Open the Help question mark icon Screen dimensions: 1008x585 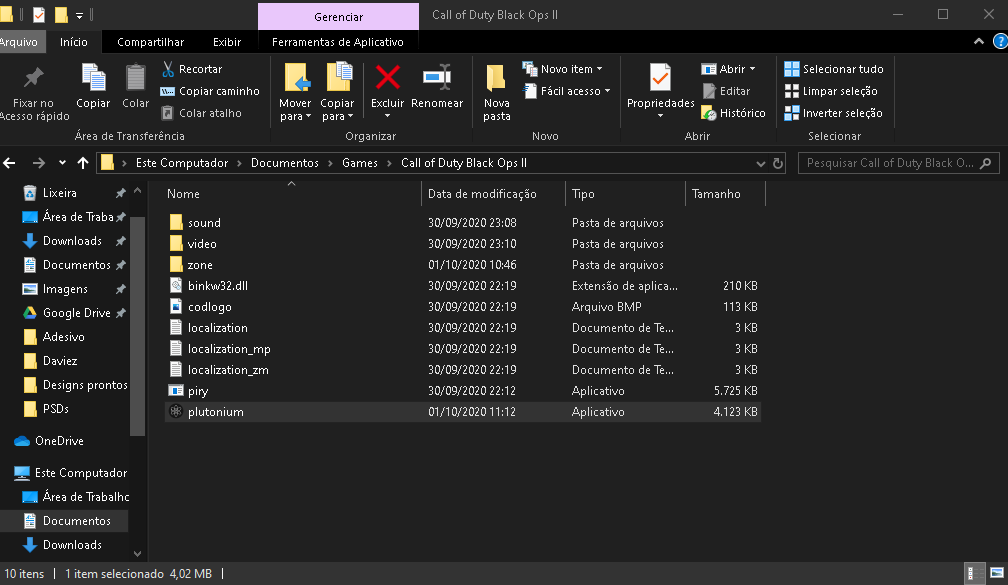(x=1000, y=42)
